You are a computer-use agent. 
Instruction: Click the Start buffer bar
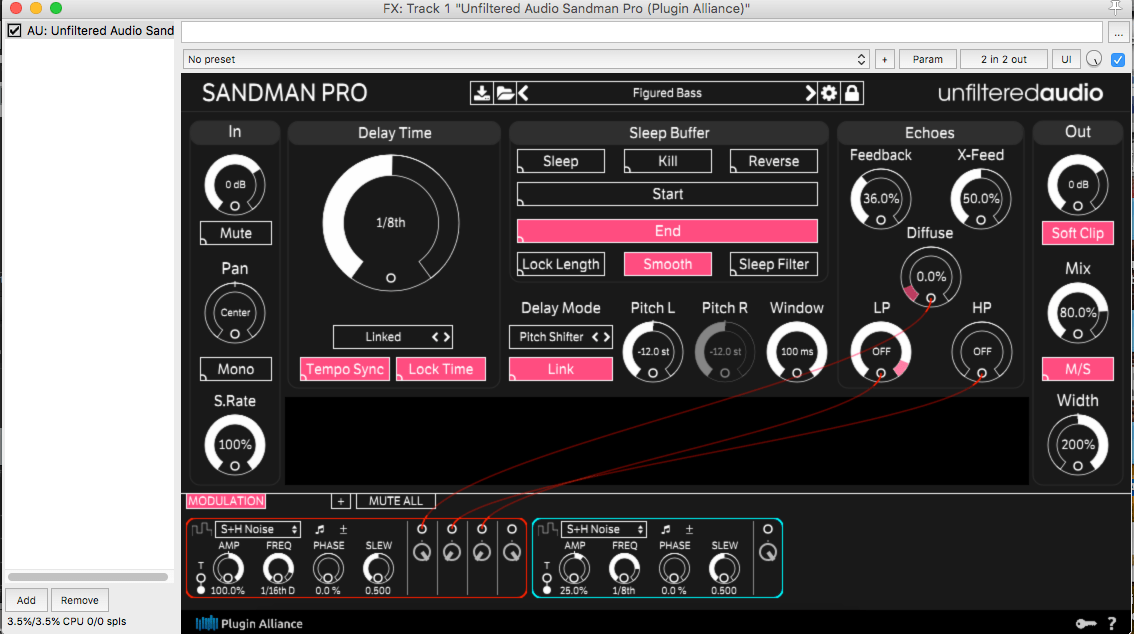tap(668, 194)
